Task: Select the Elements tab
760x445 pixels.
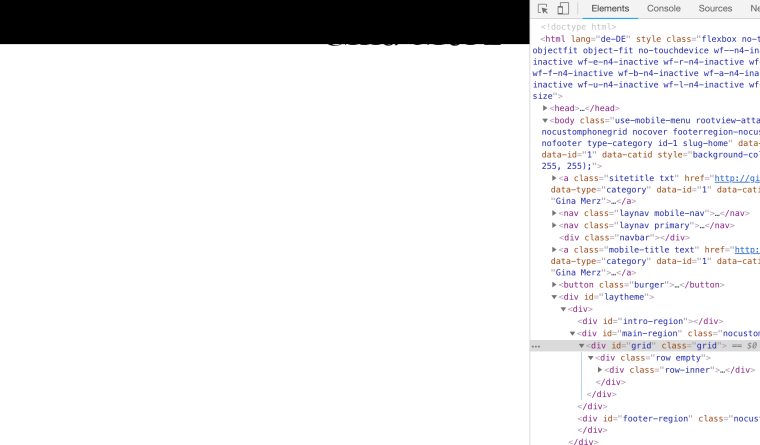Action: click(610, 9)
